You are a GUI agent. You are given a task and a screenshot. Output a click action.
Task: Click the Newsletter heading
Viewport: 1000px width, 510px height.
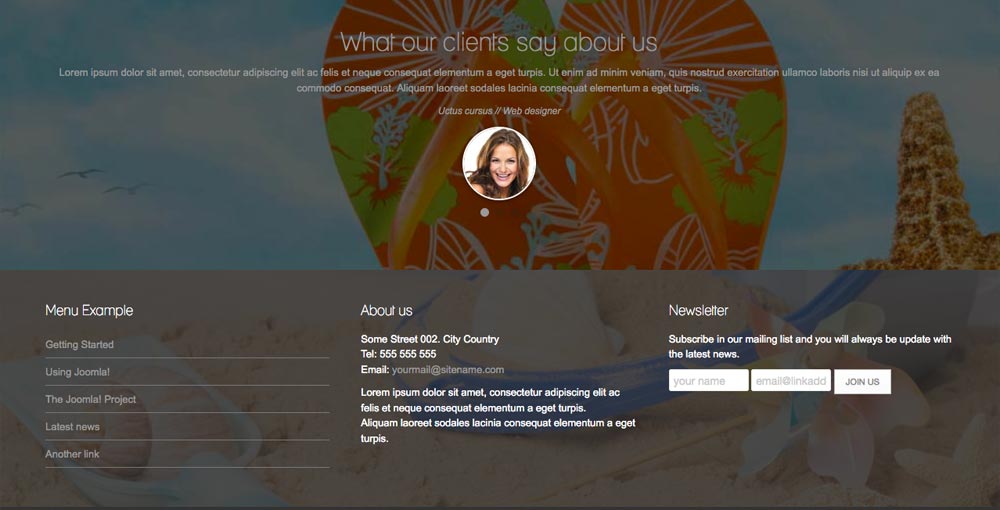pyautogui.click(x=698, y=310)
